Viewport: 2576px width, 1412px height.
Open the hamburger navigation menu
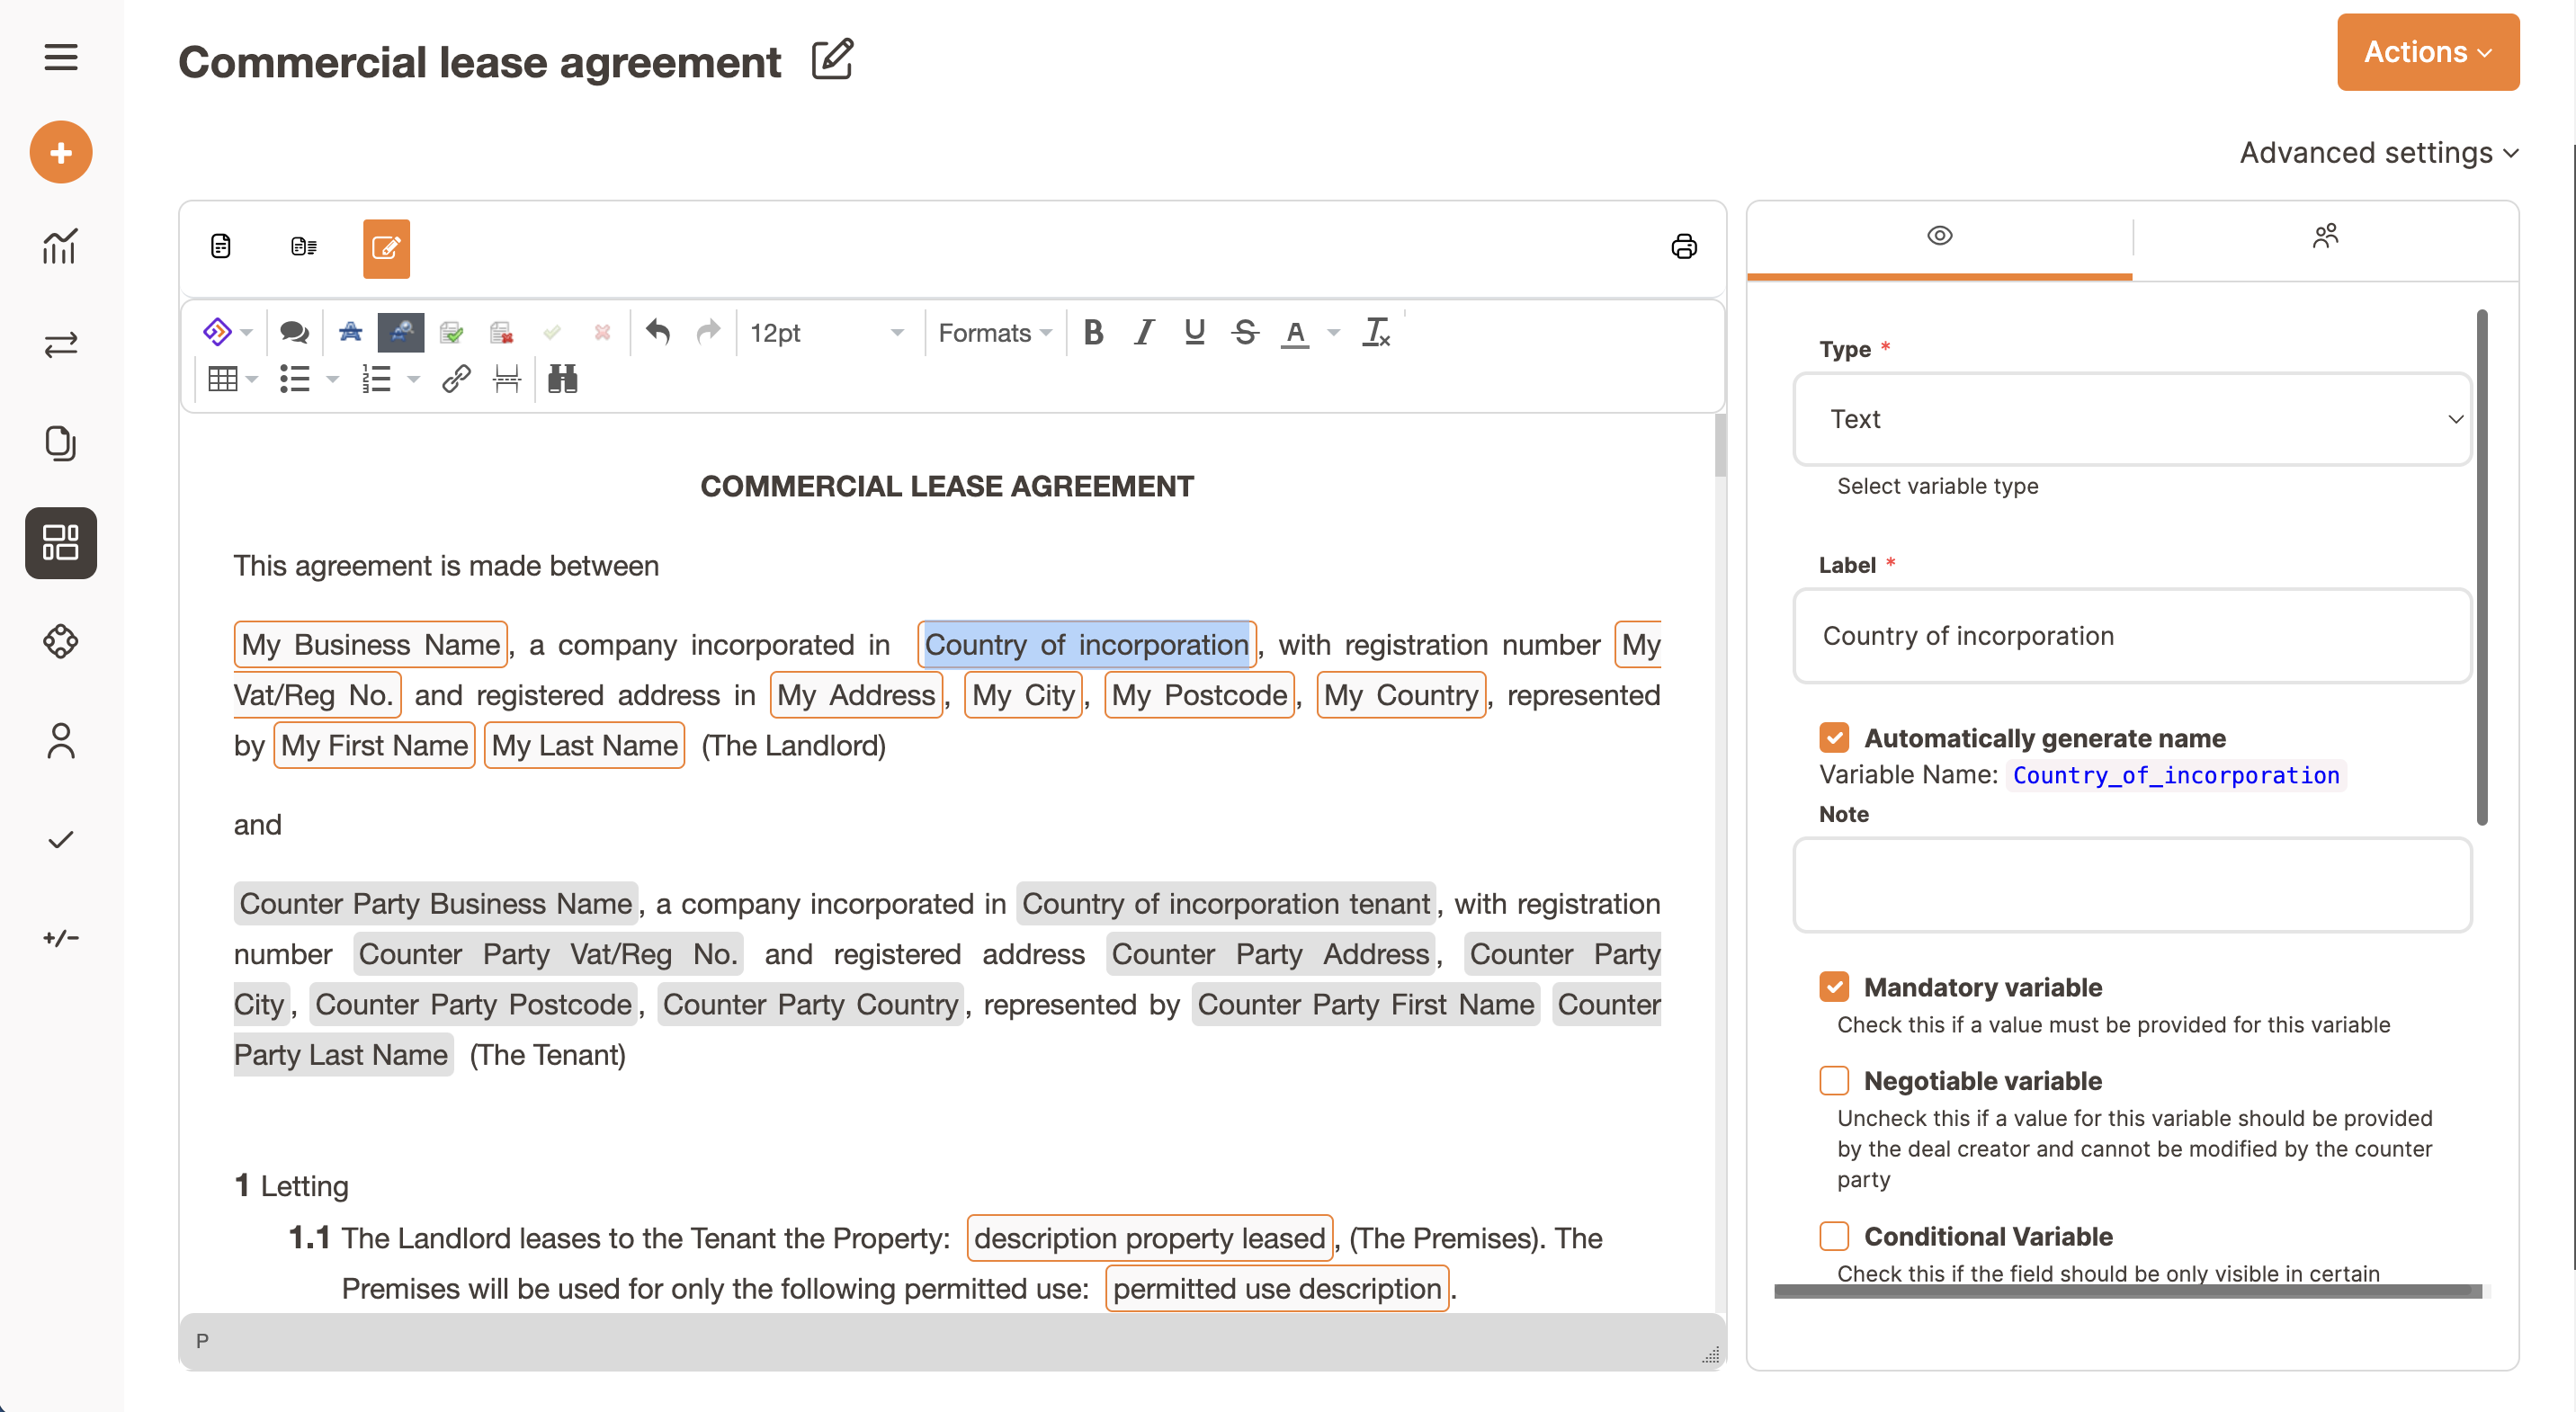click(61, 57)
